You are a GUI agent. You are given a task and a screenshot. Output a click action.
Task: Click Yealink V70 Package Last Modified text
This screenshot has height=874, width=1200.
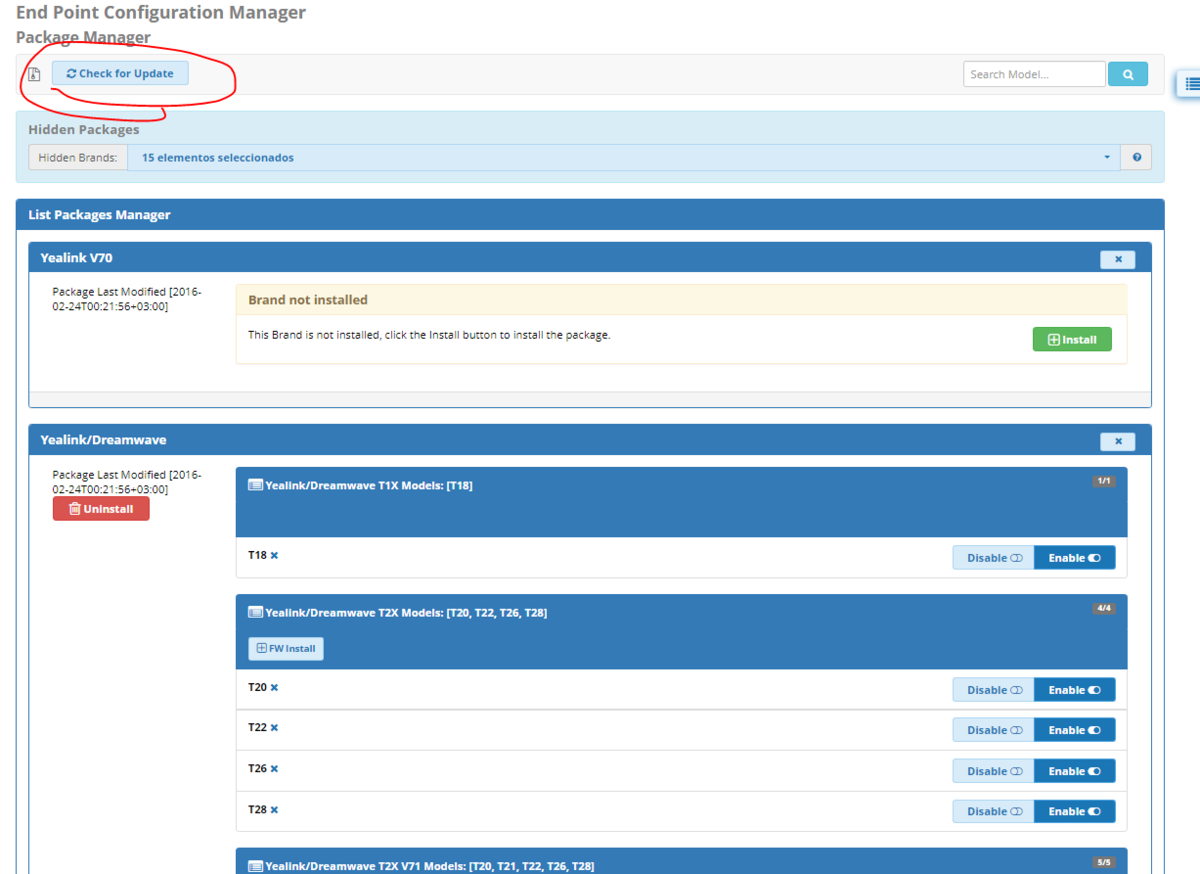127,299
